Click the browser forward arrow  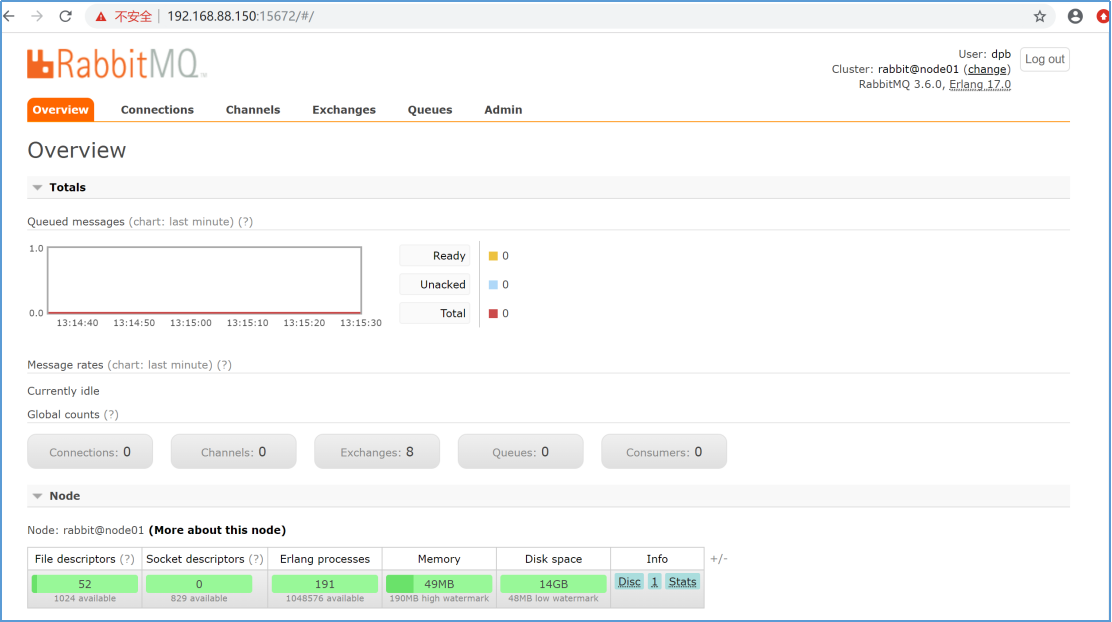(x=37, y=16)
